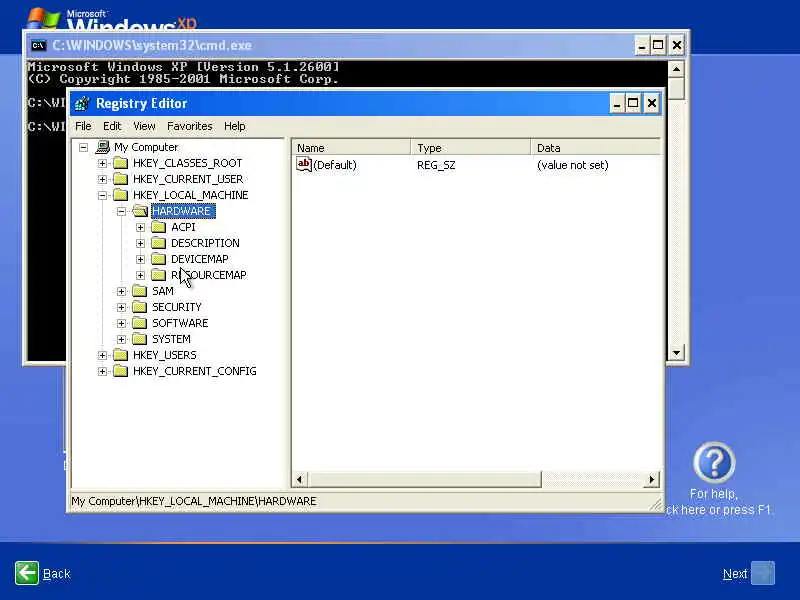Click the cmd.exe window title icon
This screenshot has width=800, height=600.
38,45
